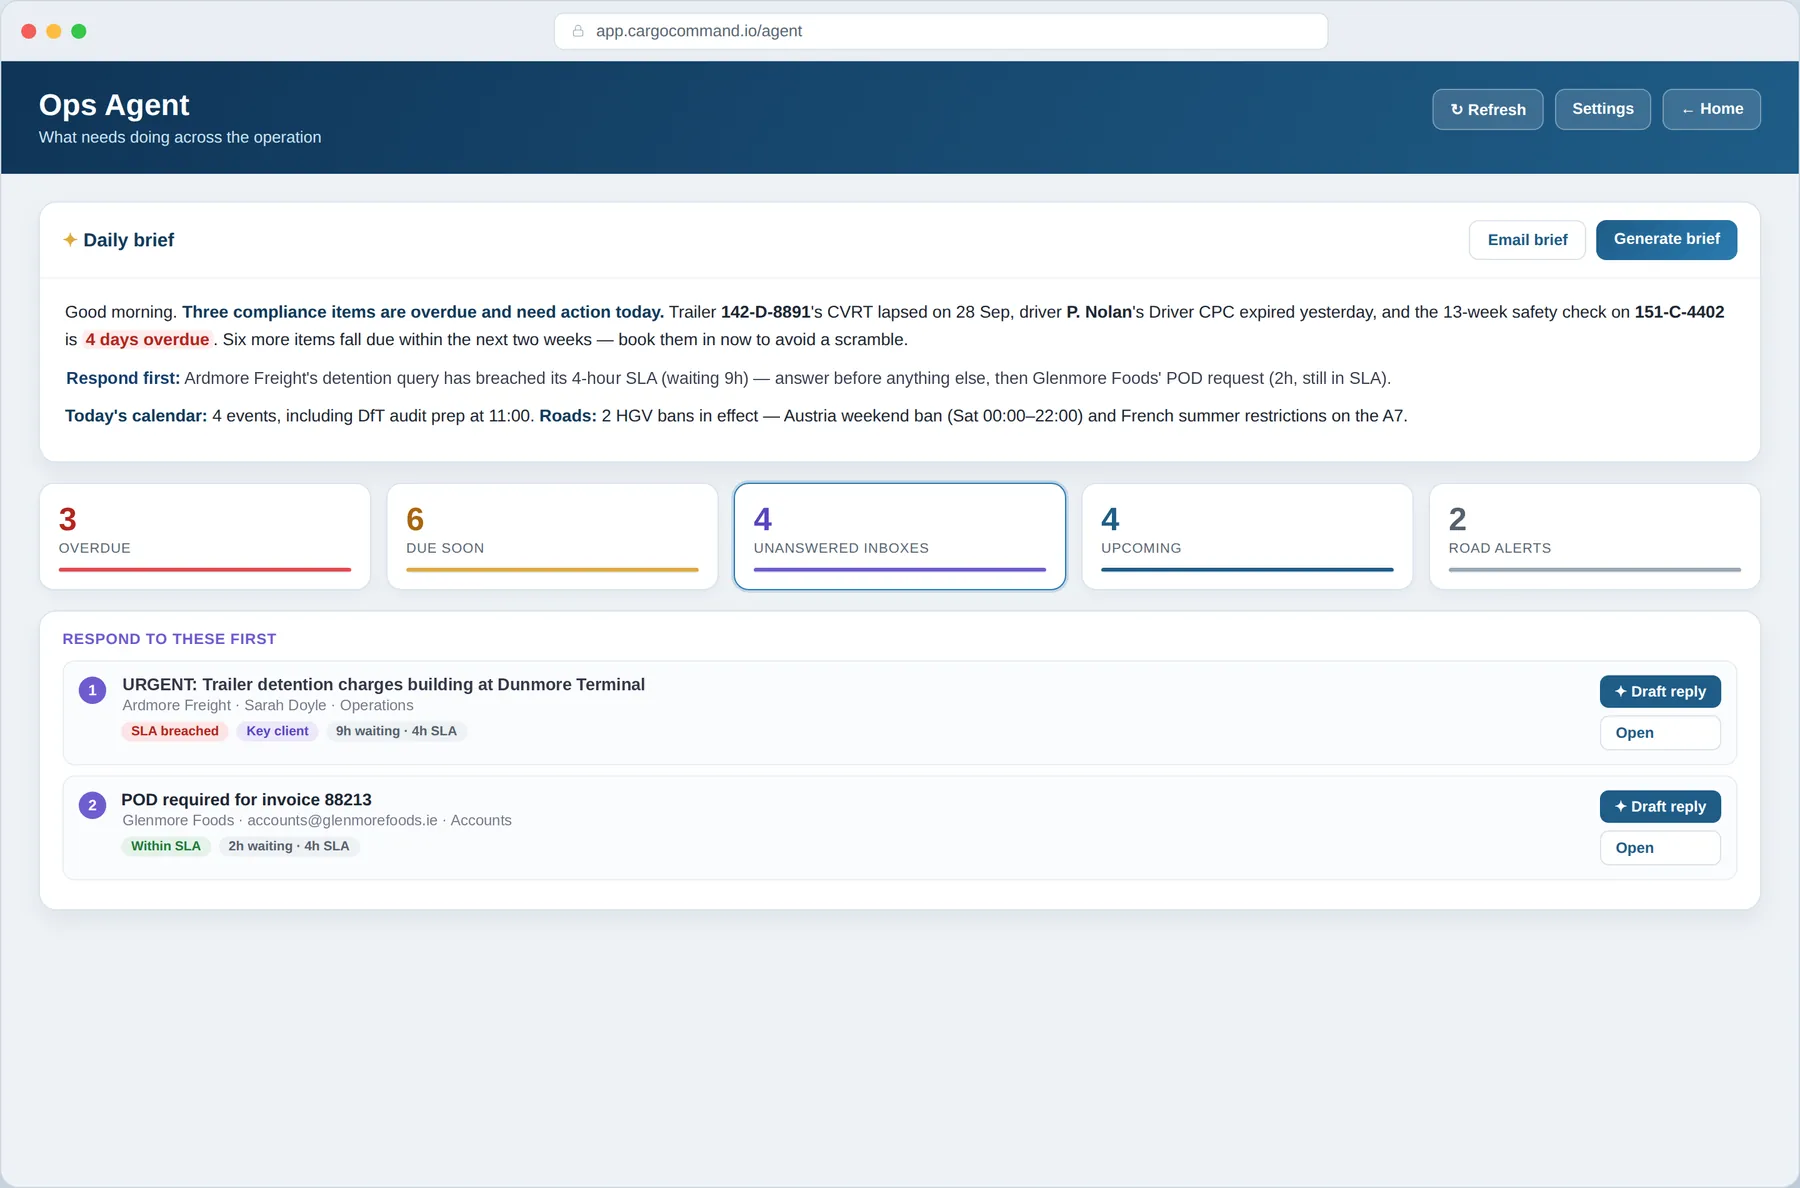Image resolution: width=1800 pixels, height=1188 pixels.
Task: Select the Overdue stat card
Action: tap(205, 536)
